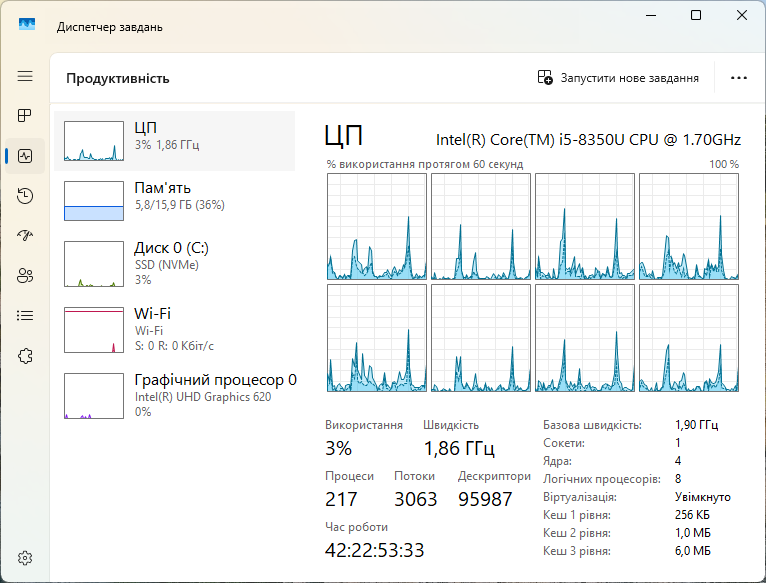The width and height of the screenshot is (766, 583).
Task: Click the last logical processor graph
Action: click(x=689, y=338)
